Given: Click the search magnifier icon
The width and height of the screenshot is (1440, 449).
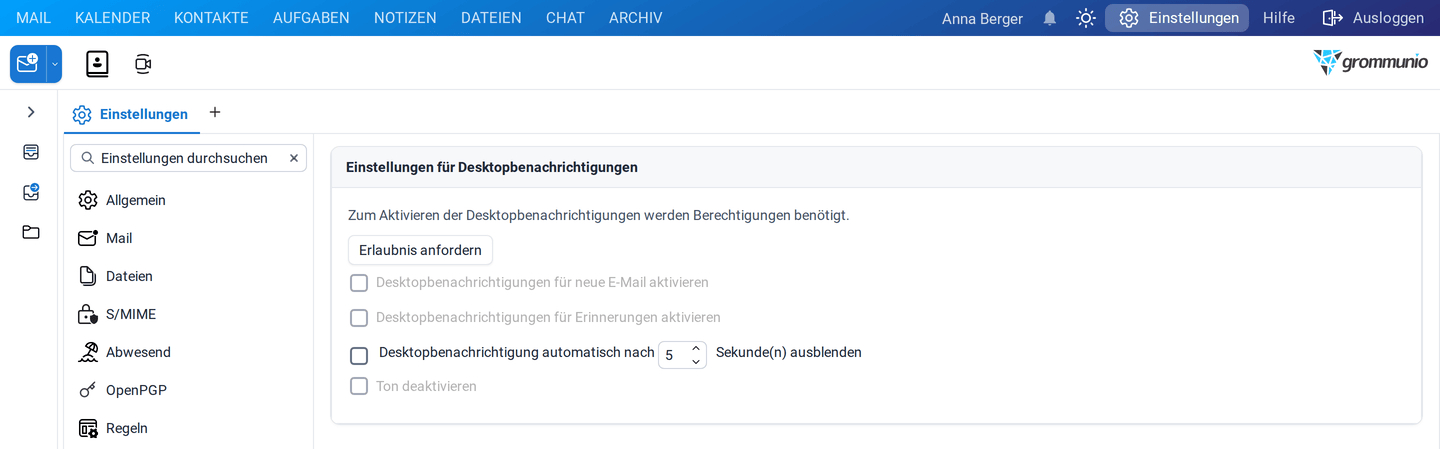Looking at the screenshot, I should pos(88,158).
